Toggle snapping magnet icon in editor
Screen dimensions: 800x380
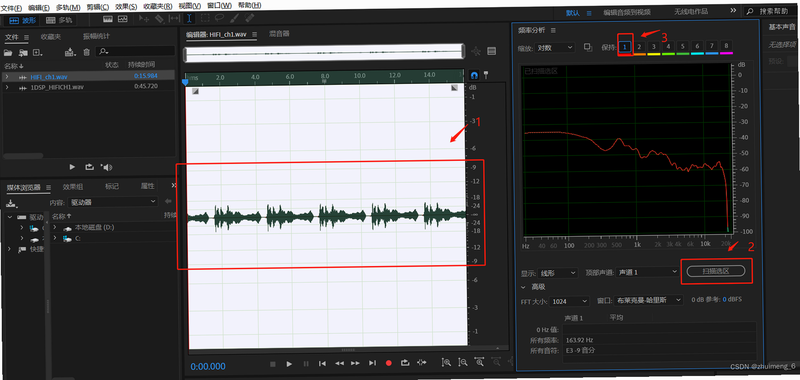coord(474,75)
